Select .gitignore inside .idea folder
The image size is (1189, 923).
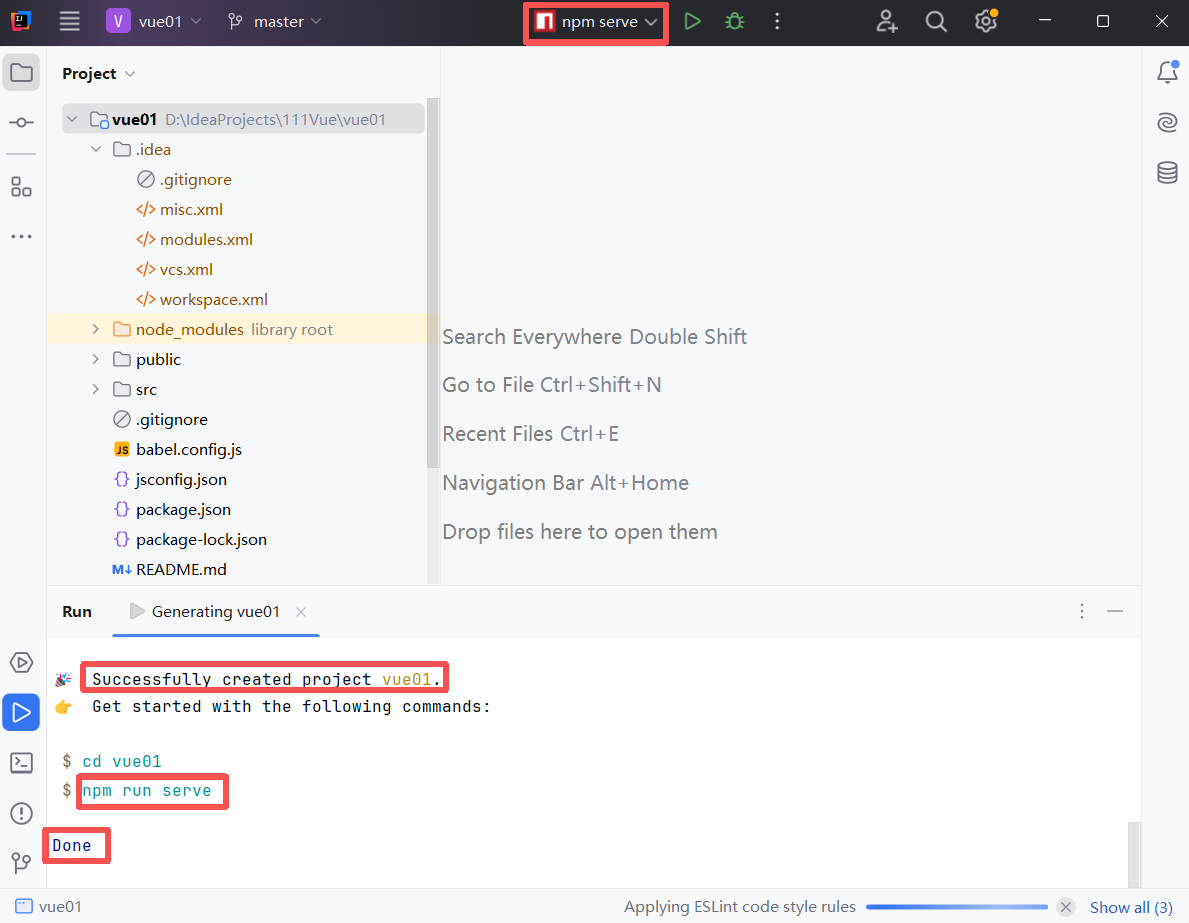tap(184, 179)
